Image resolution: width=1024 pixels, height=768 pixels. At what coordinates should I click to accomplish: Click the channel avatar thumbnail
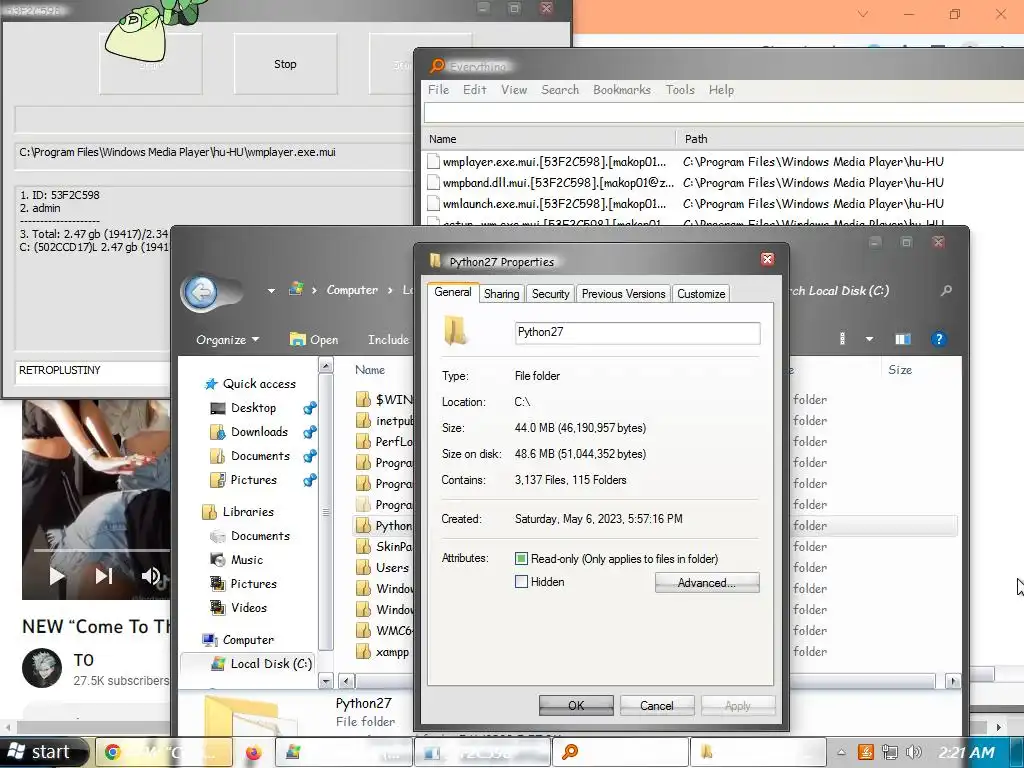click(42, 668)
